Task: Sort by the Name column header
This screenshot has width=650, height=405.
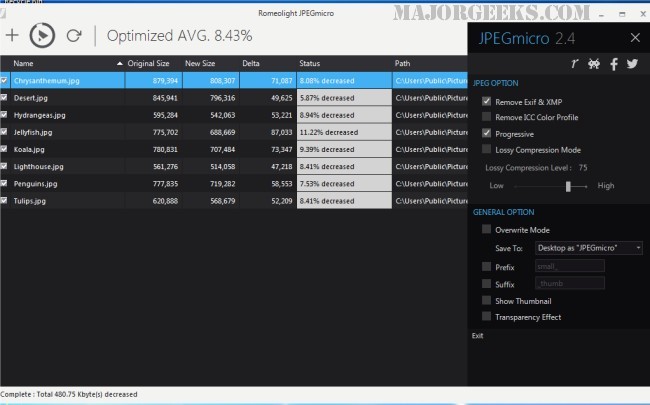Action: click(23, 63)
